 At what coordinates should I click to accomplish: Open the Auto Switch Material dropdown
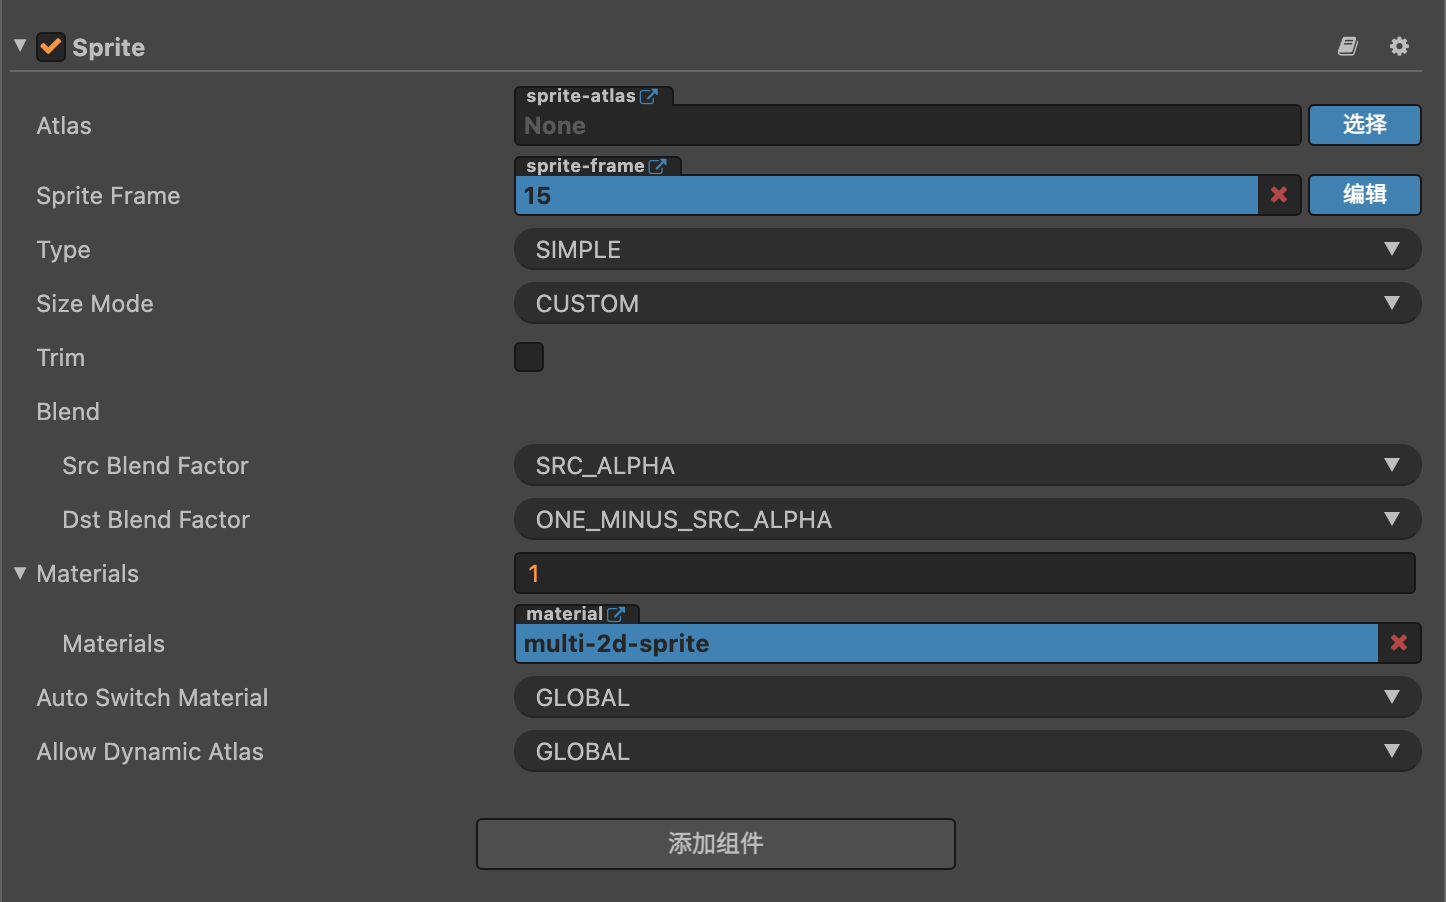967,697
